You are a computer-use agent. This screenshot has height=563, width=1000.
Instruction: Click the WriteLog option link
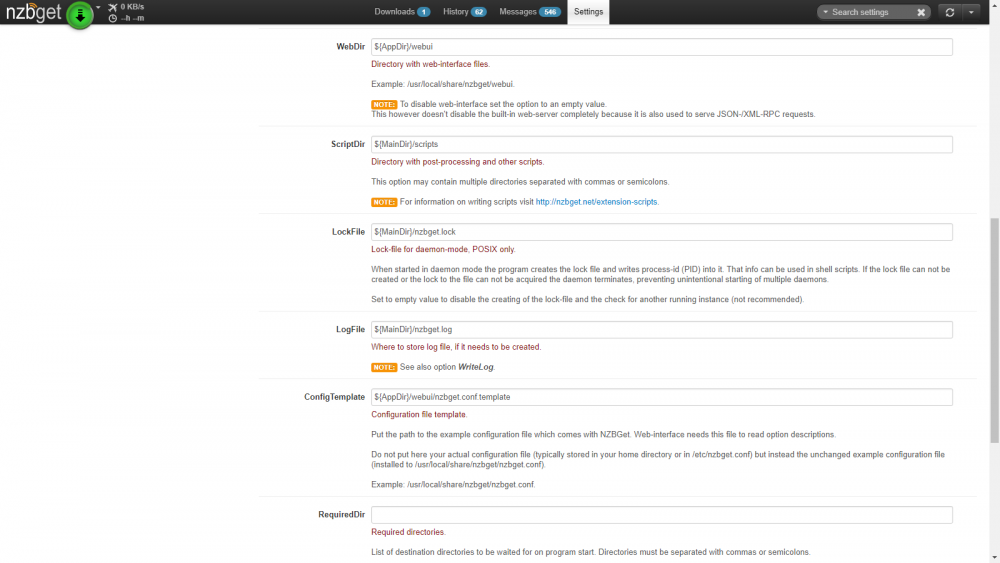tap(476, 367)
